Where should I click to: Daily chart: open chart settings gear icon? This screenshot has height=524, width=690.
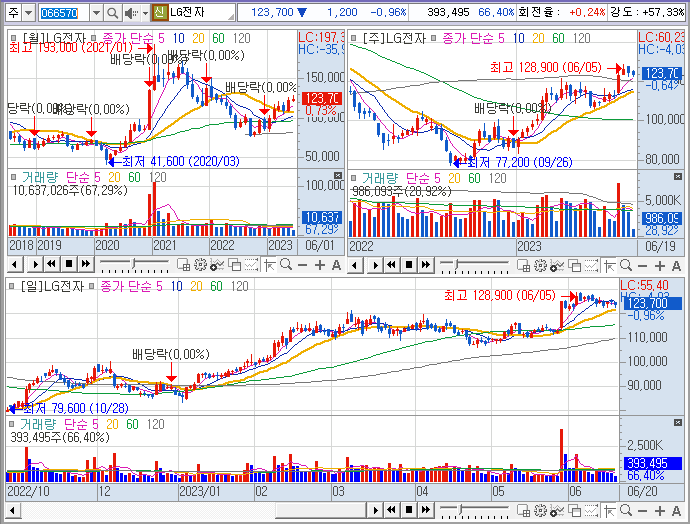click(540, 511)
